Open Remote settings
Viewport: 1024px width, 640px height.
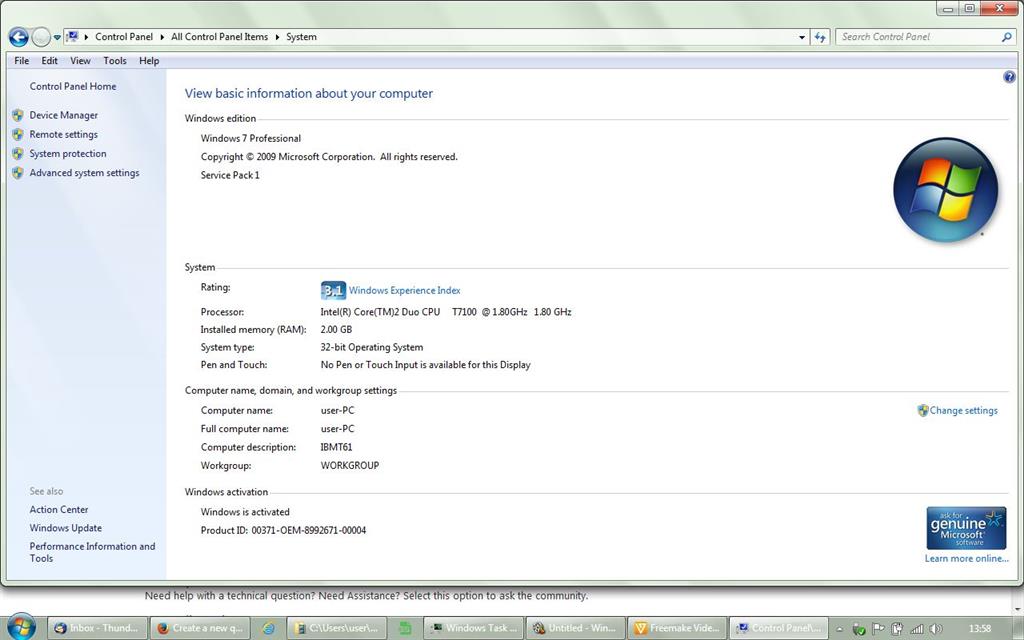tap(63, 135)
